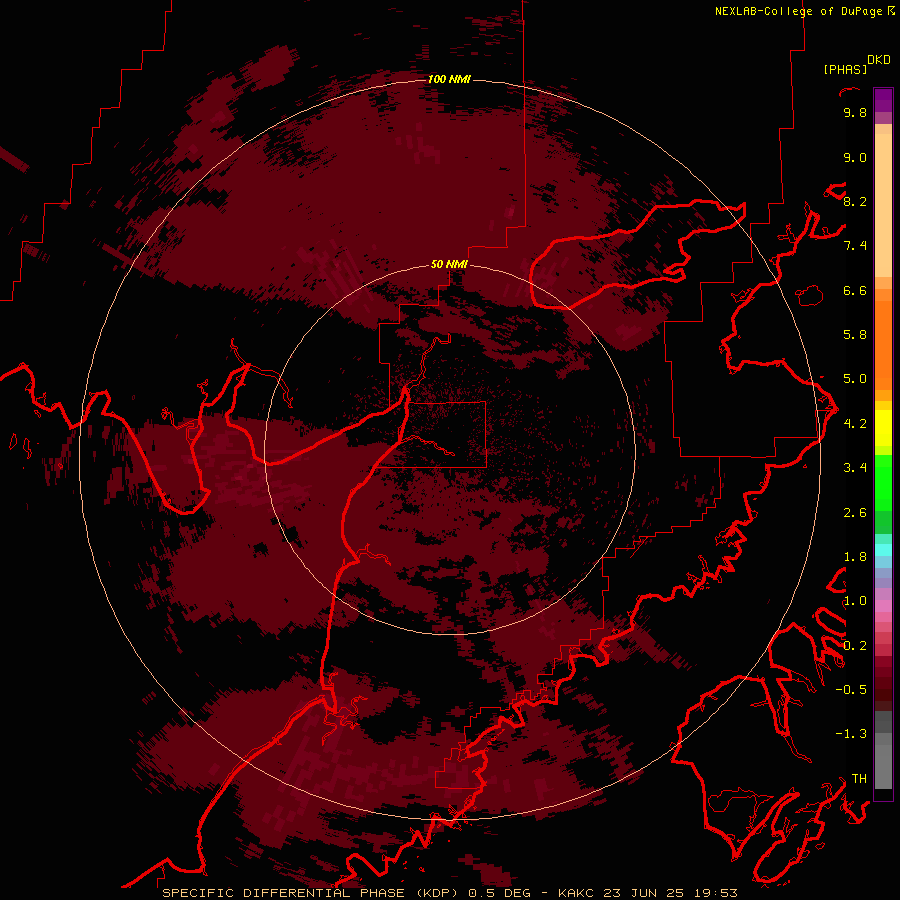
Task: Click the 9.8 value on color scale
Action: point(855,112)
